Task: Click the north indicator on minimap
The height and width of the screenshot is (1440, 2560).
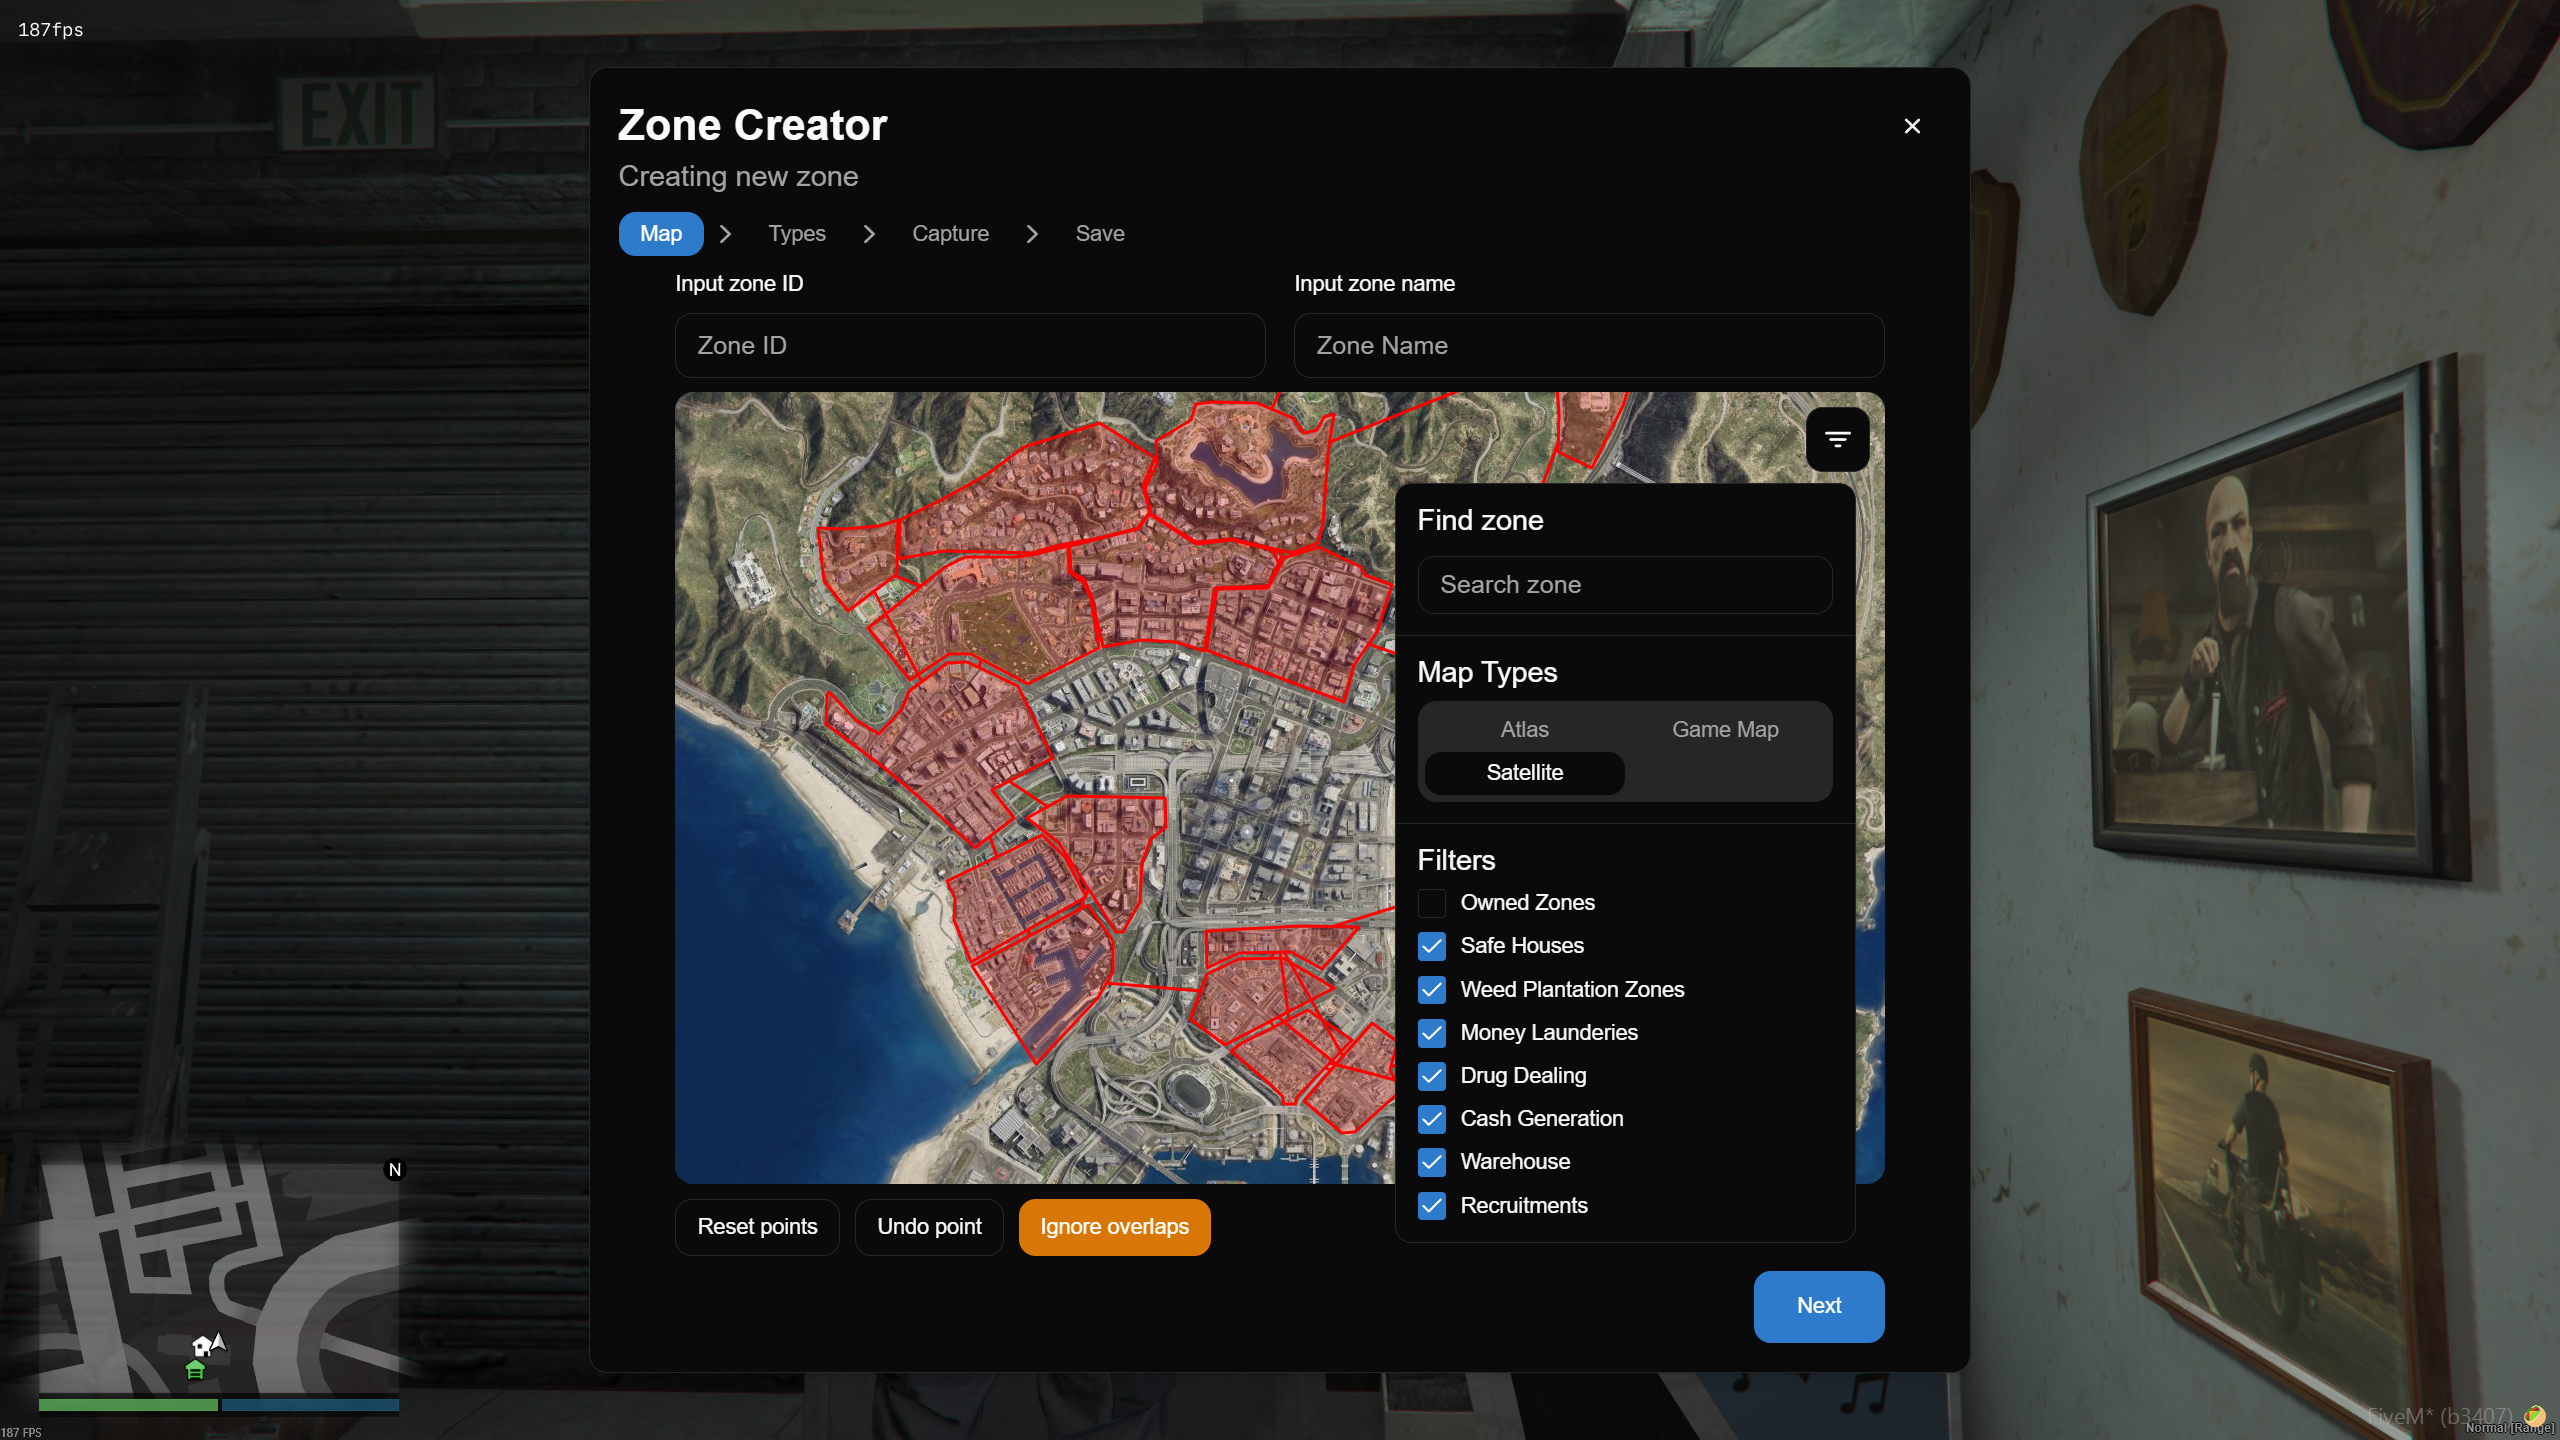Action: (395, 1169)
